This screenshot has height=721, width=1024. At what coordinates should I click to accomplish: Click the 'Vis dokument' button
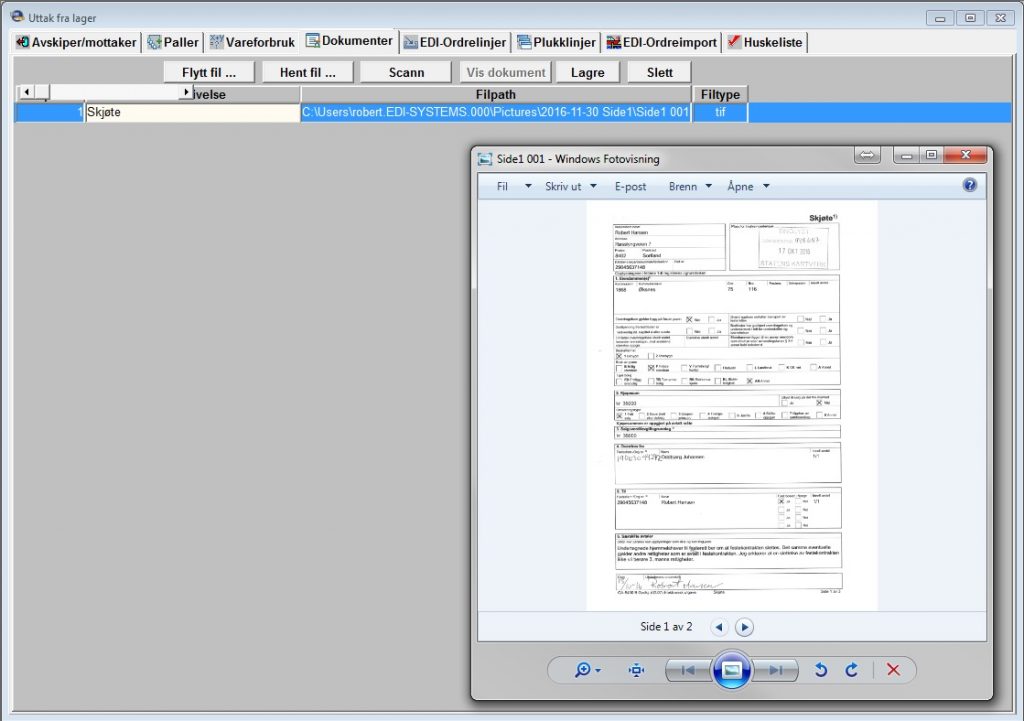click(505, 72)
